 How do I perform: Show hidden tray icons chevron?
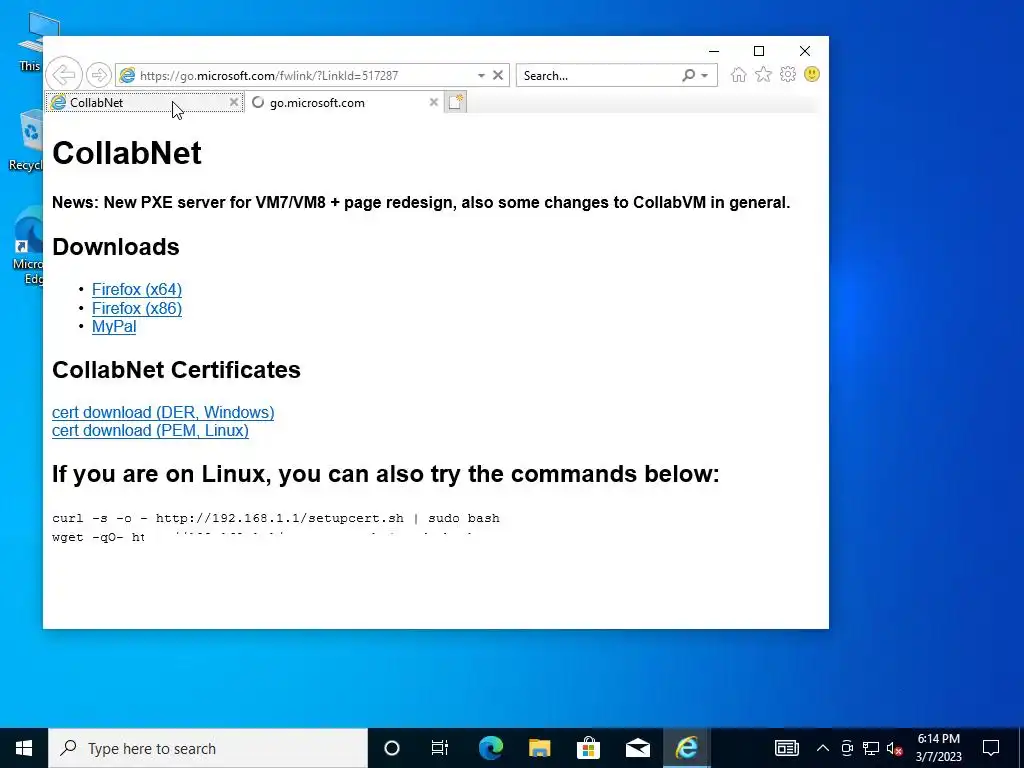pyautogui.click(x=823, y=748)
